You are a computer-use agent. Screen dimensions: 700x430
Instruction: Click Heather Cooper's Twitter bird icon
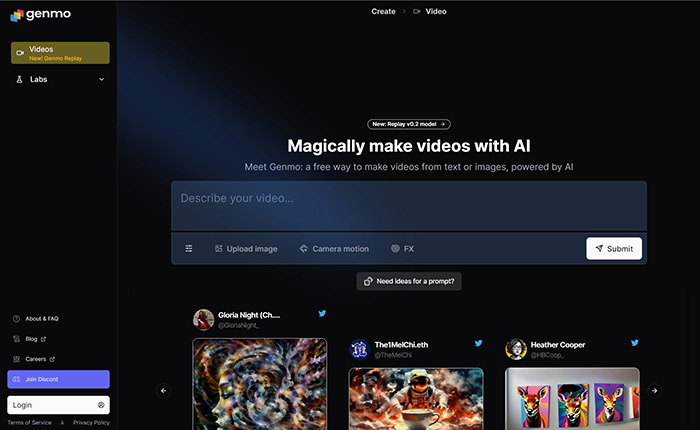(x=635, y=343)
